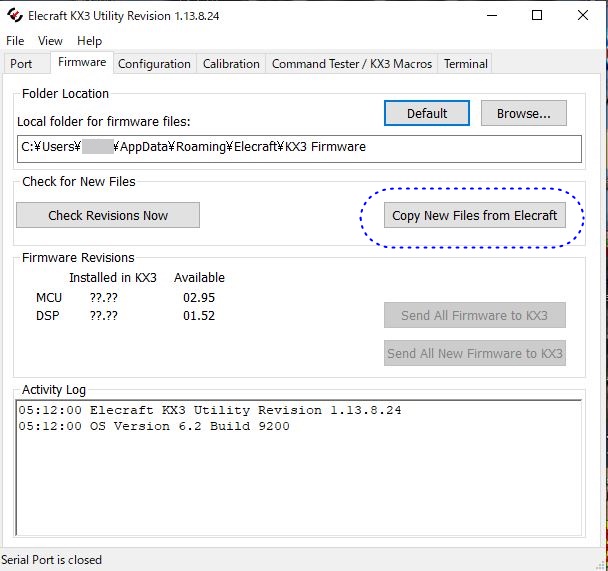
Task: Switch to the Terminal tab
Action: 466,64
